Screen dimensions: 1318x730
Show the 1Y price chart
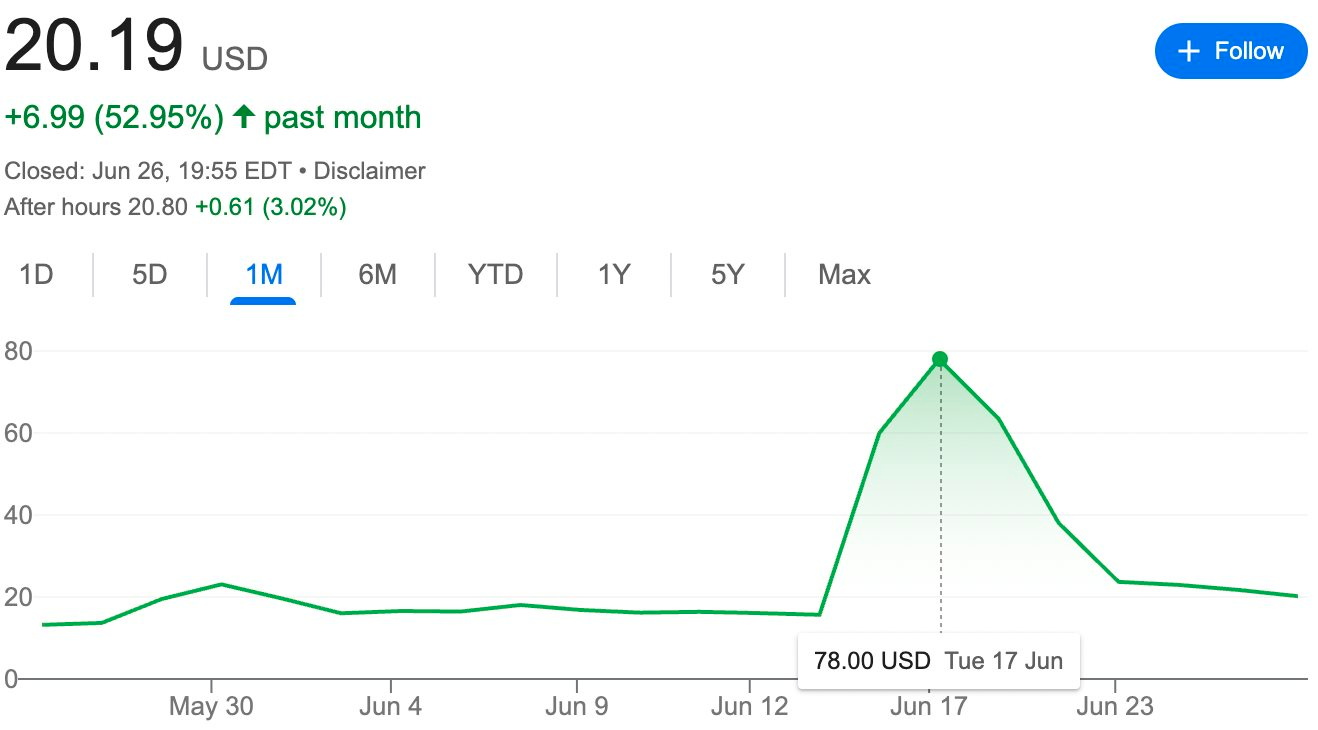(x=613, y=274)
